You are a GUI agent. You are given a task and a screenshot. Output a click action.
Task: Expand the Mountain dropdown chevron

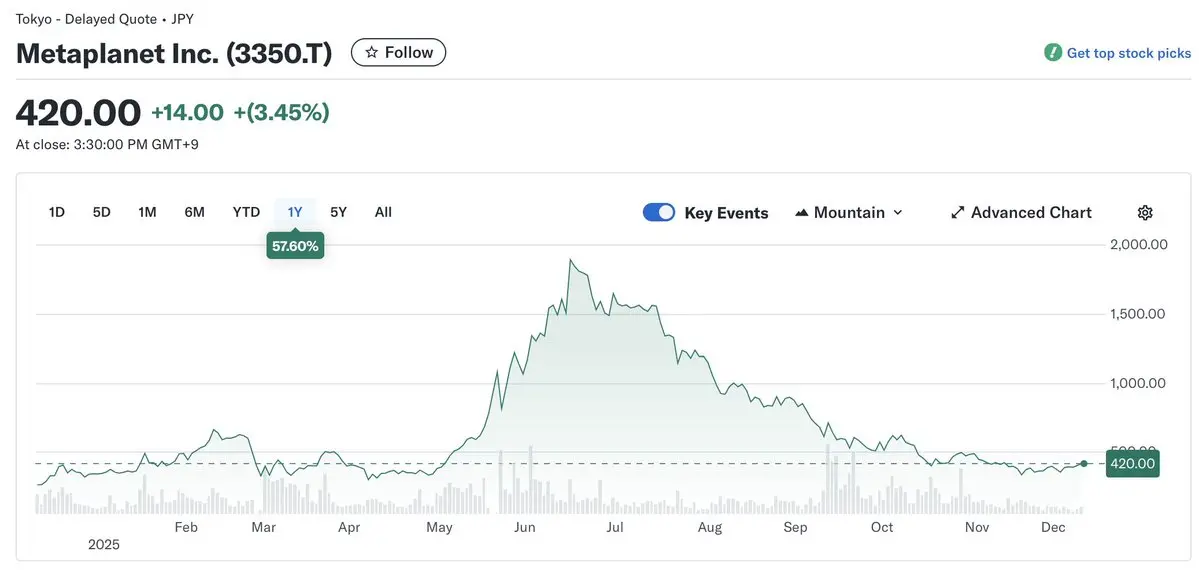[897, 212]
